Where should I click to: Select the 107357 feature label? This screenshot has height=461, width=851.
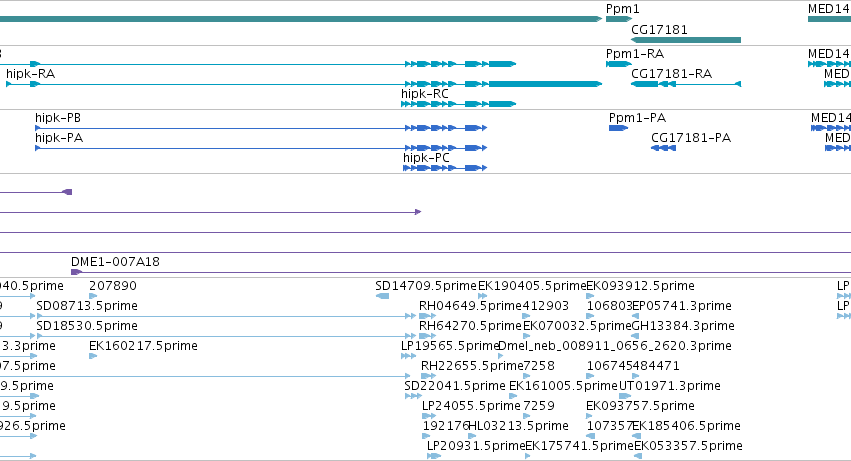coord(609,426)
